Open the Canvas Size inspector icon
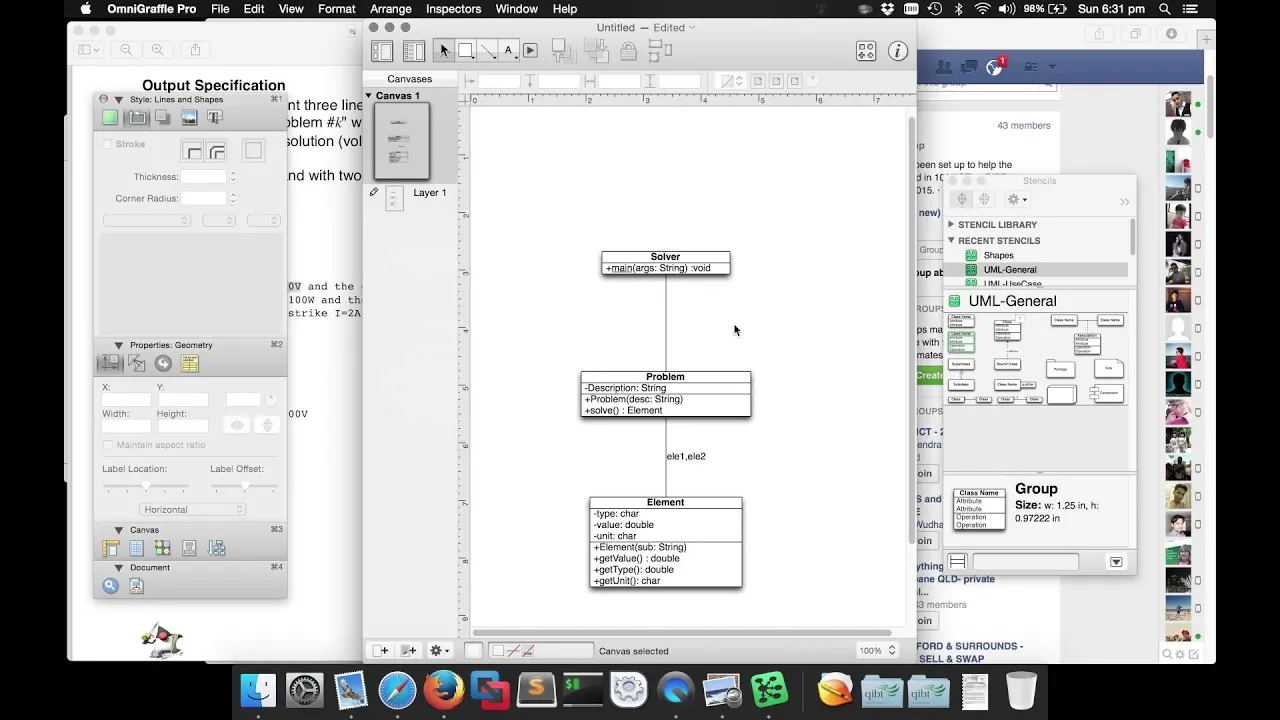The width and height of the screenshot is (1280, 720). tap(111, 548)
